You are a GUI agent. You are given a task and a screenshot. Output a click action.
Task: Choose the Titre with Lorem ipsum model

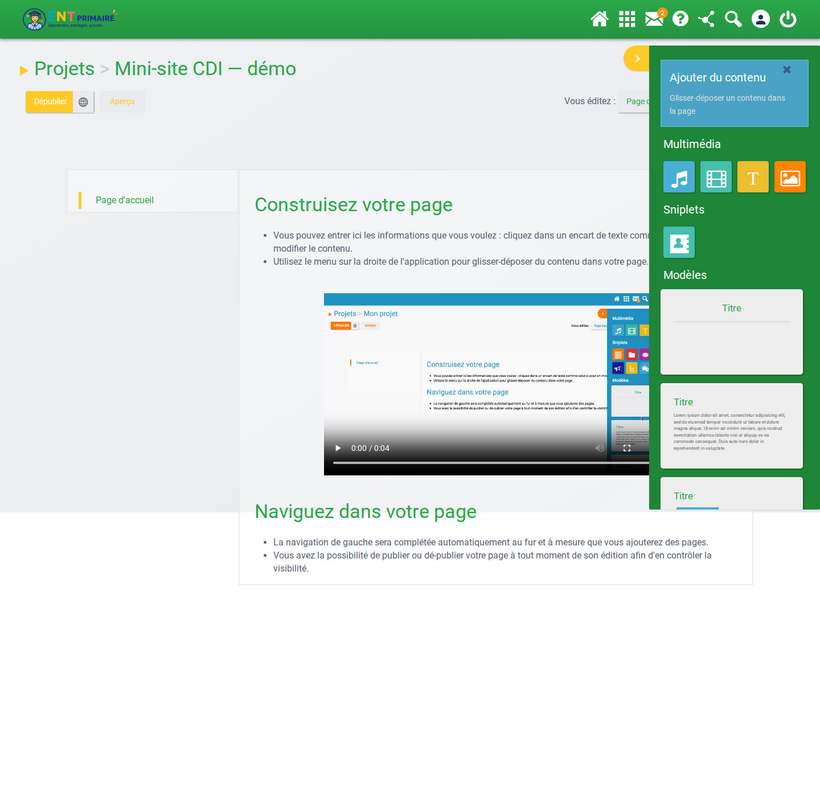(731, 426)
